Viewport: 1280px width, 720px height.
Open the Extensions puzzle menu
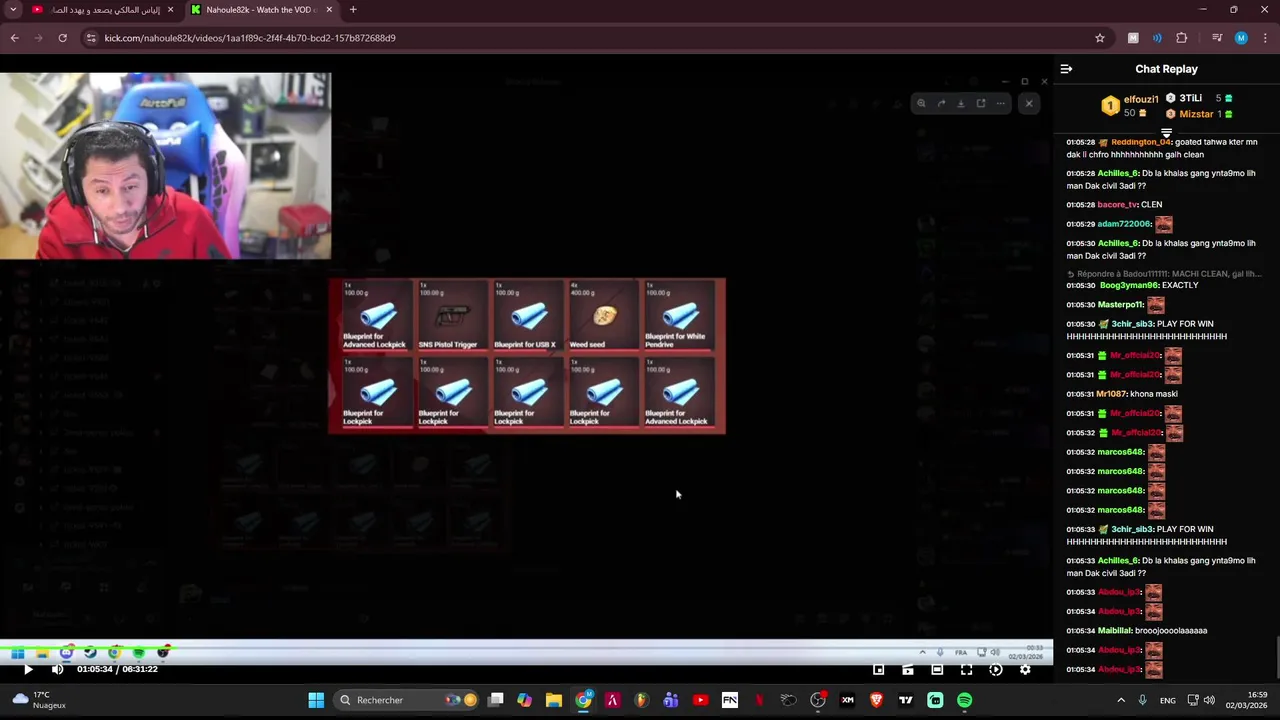click(x=1182, y=38)
